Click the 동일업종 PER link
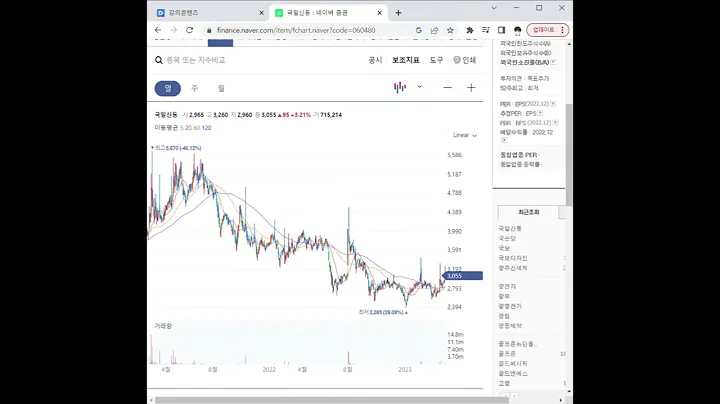Image resolution: width=720 pixels, height=404 pixels. (518, 155)
